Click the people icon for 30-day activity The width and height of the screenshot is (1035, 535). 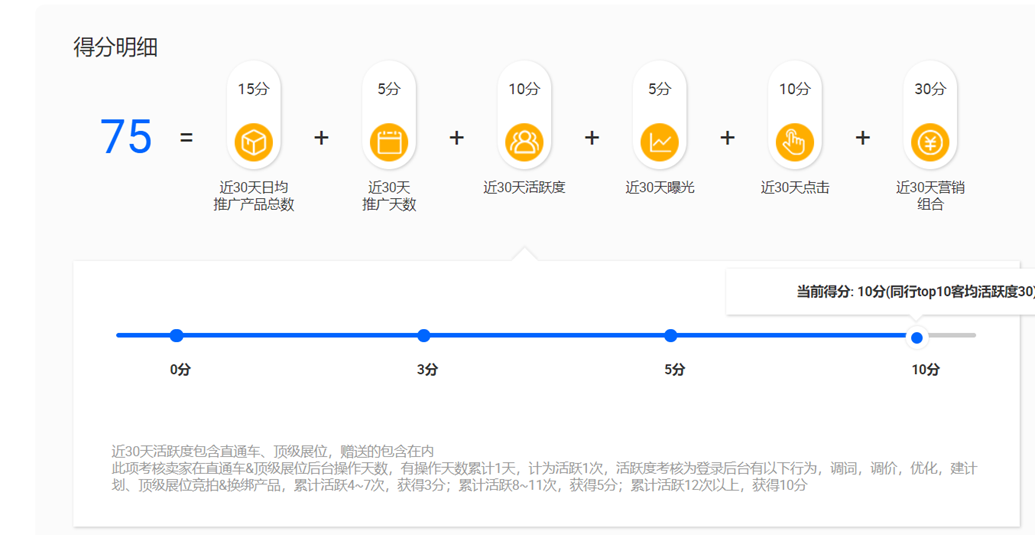(524, 142)
